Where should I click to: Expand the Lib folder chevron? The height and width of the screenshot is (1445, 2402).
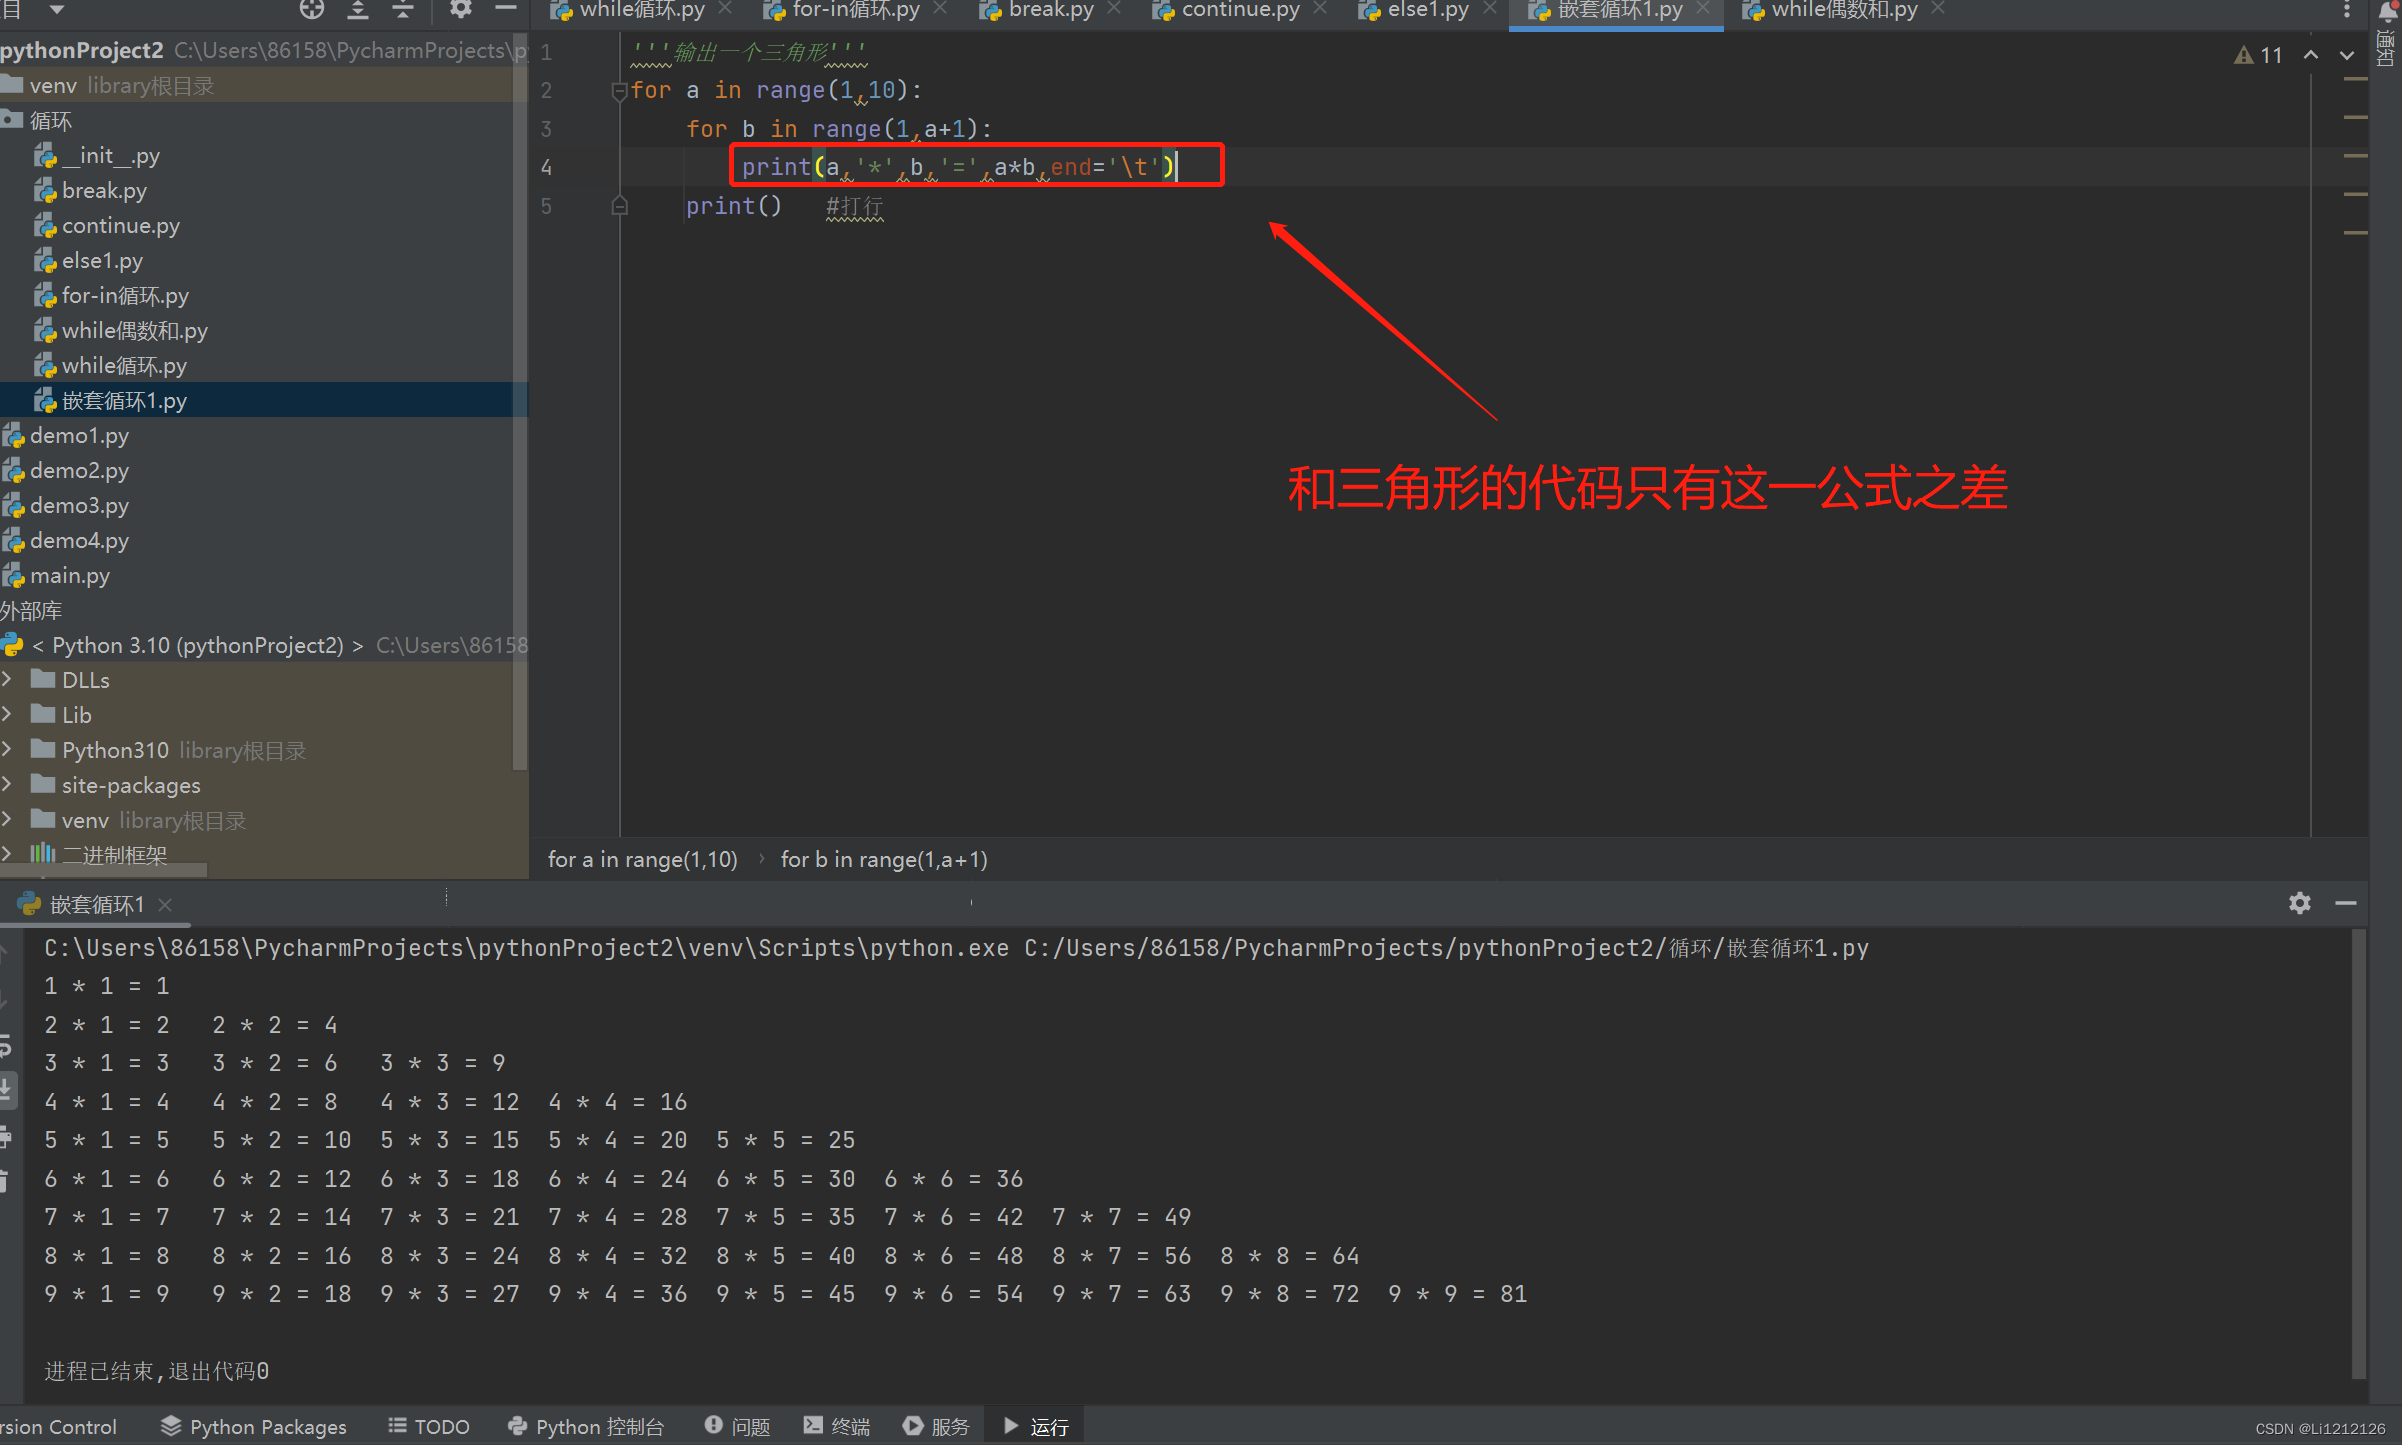click(8, 714)
